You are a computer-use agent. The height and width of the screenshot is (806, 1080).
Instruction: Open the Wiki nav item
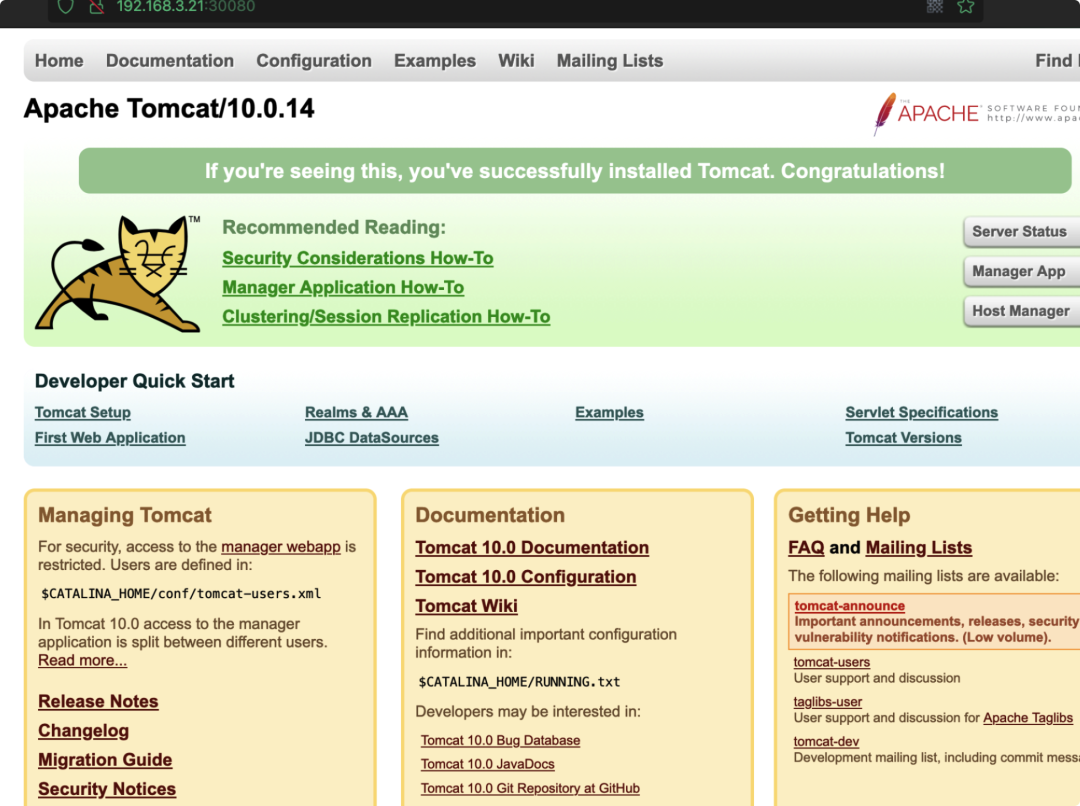pyautogui.click(x=517, y=61)
